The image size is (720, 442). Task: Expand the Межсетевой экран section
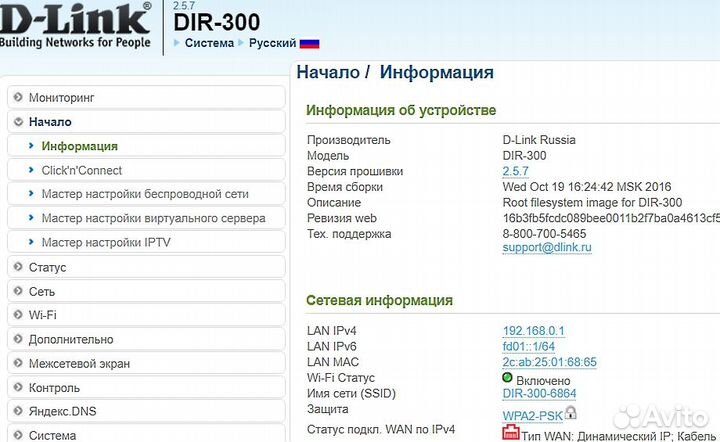tap(146, 364)
